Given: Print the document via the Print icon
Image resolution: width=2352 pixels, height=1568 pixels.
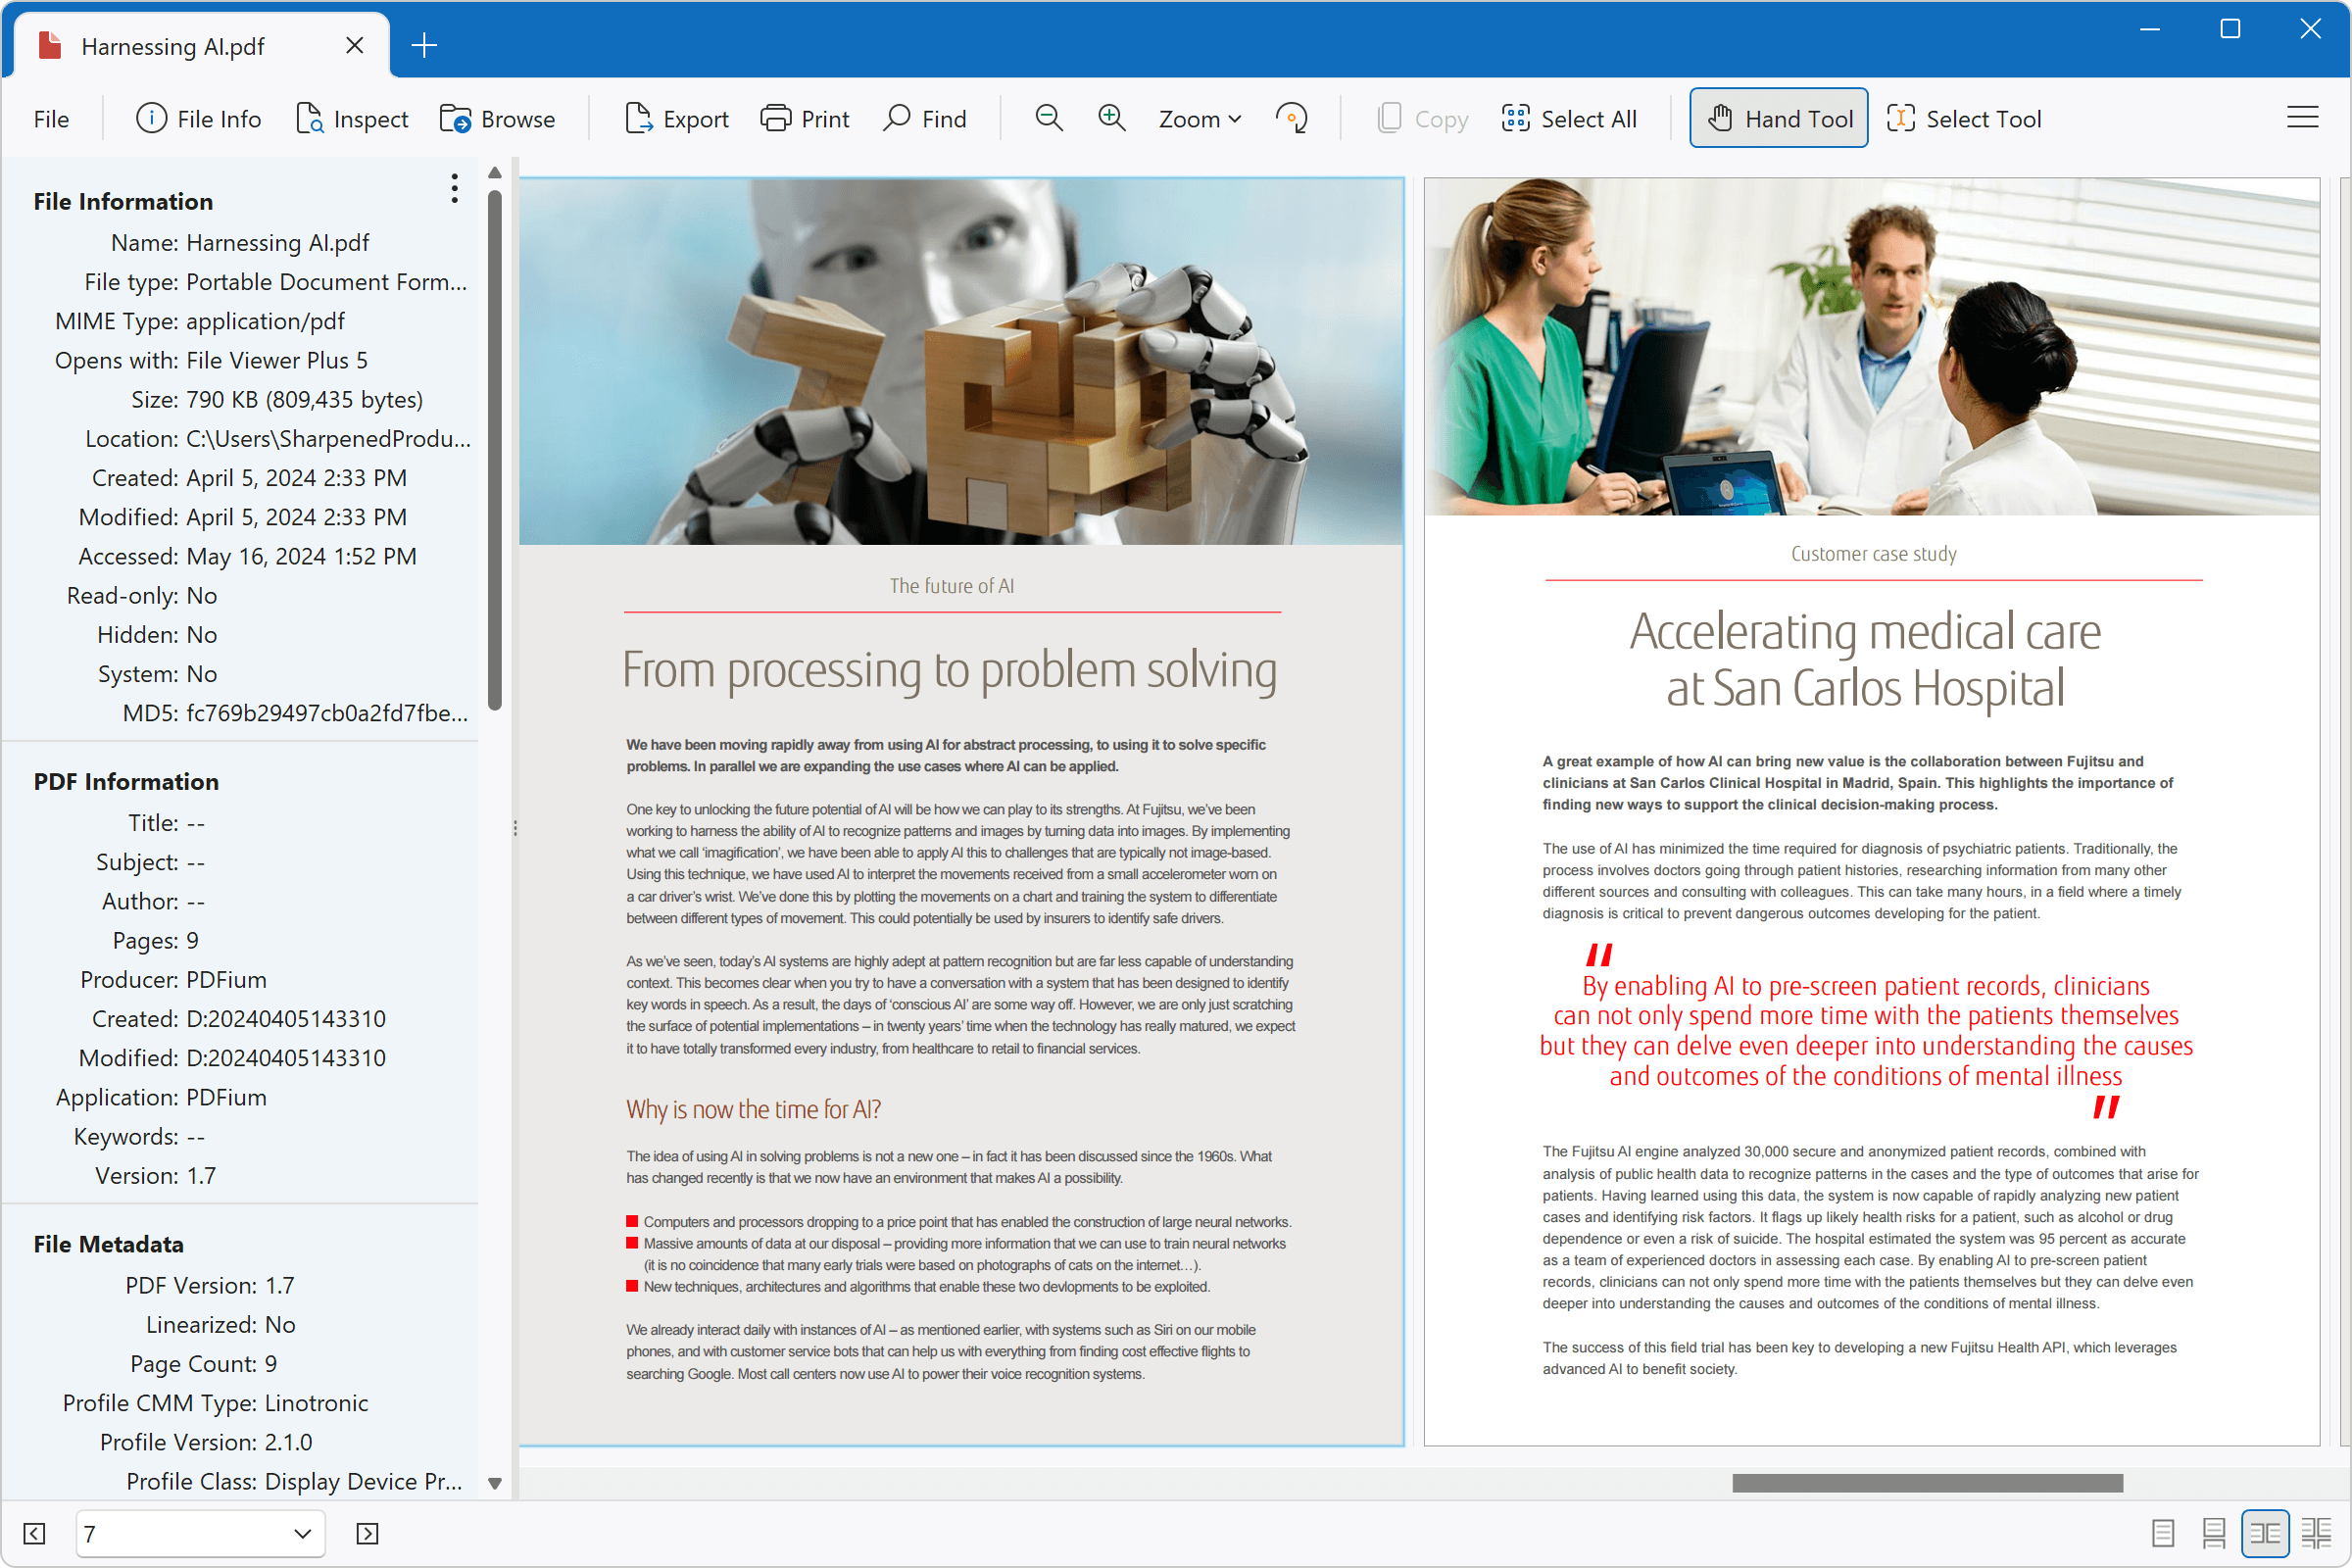Looking at the screenshot, I should pyautogui.click(x=804, y=118).
